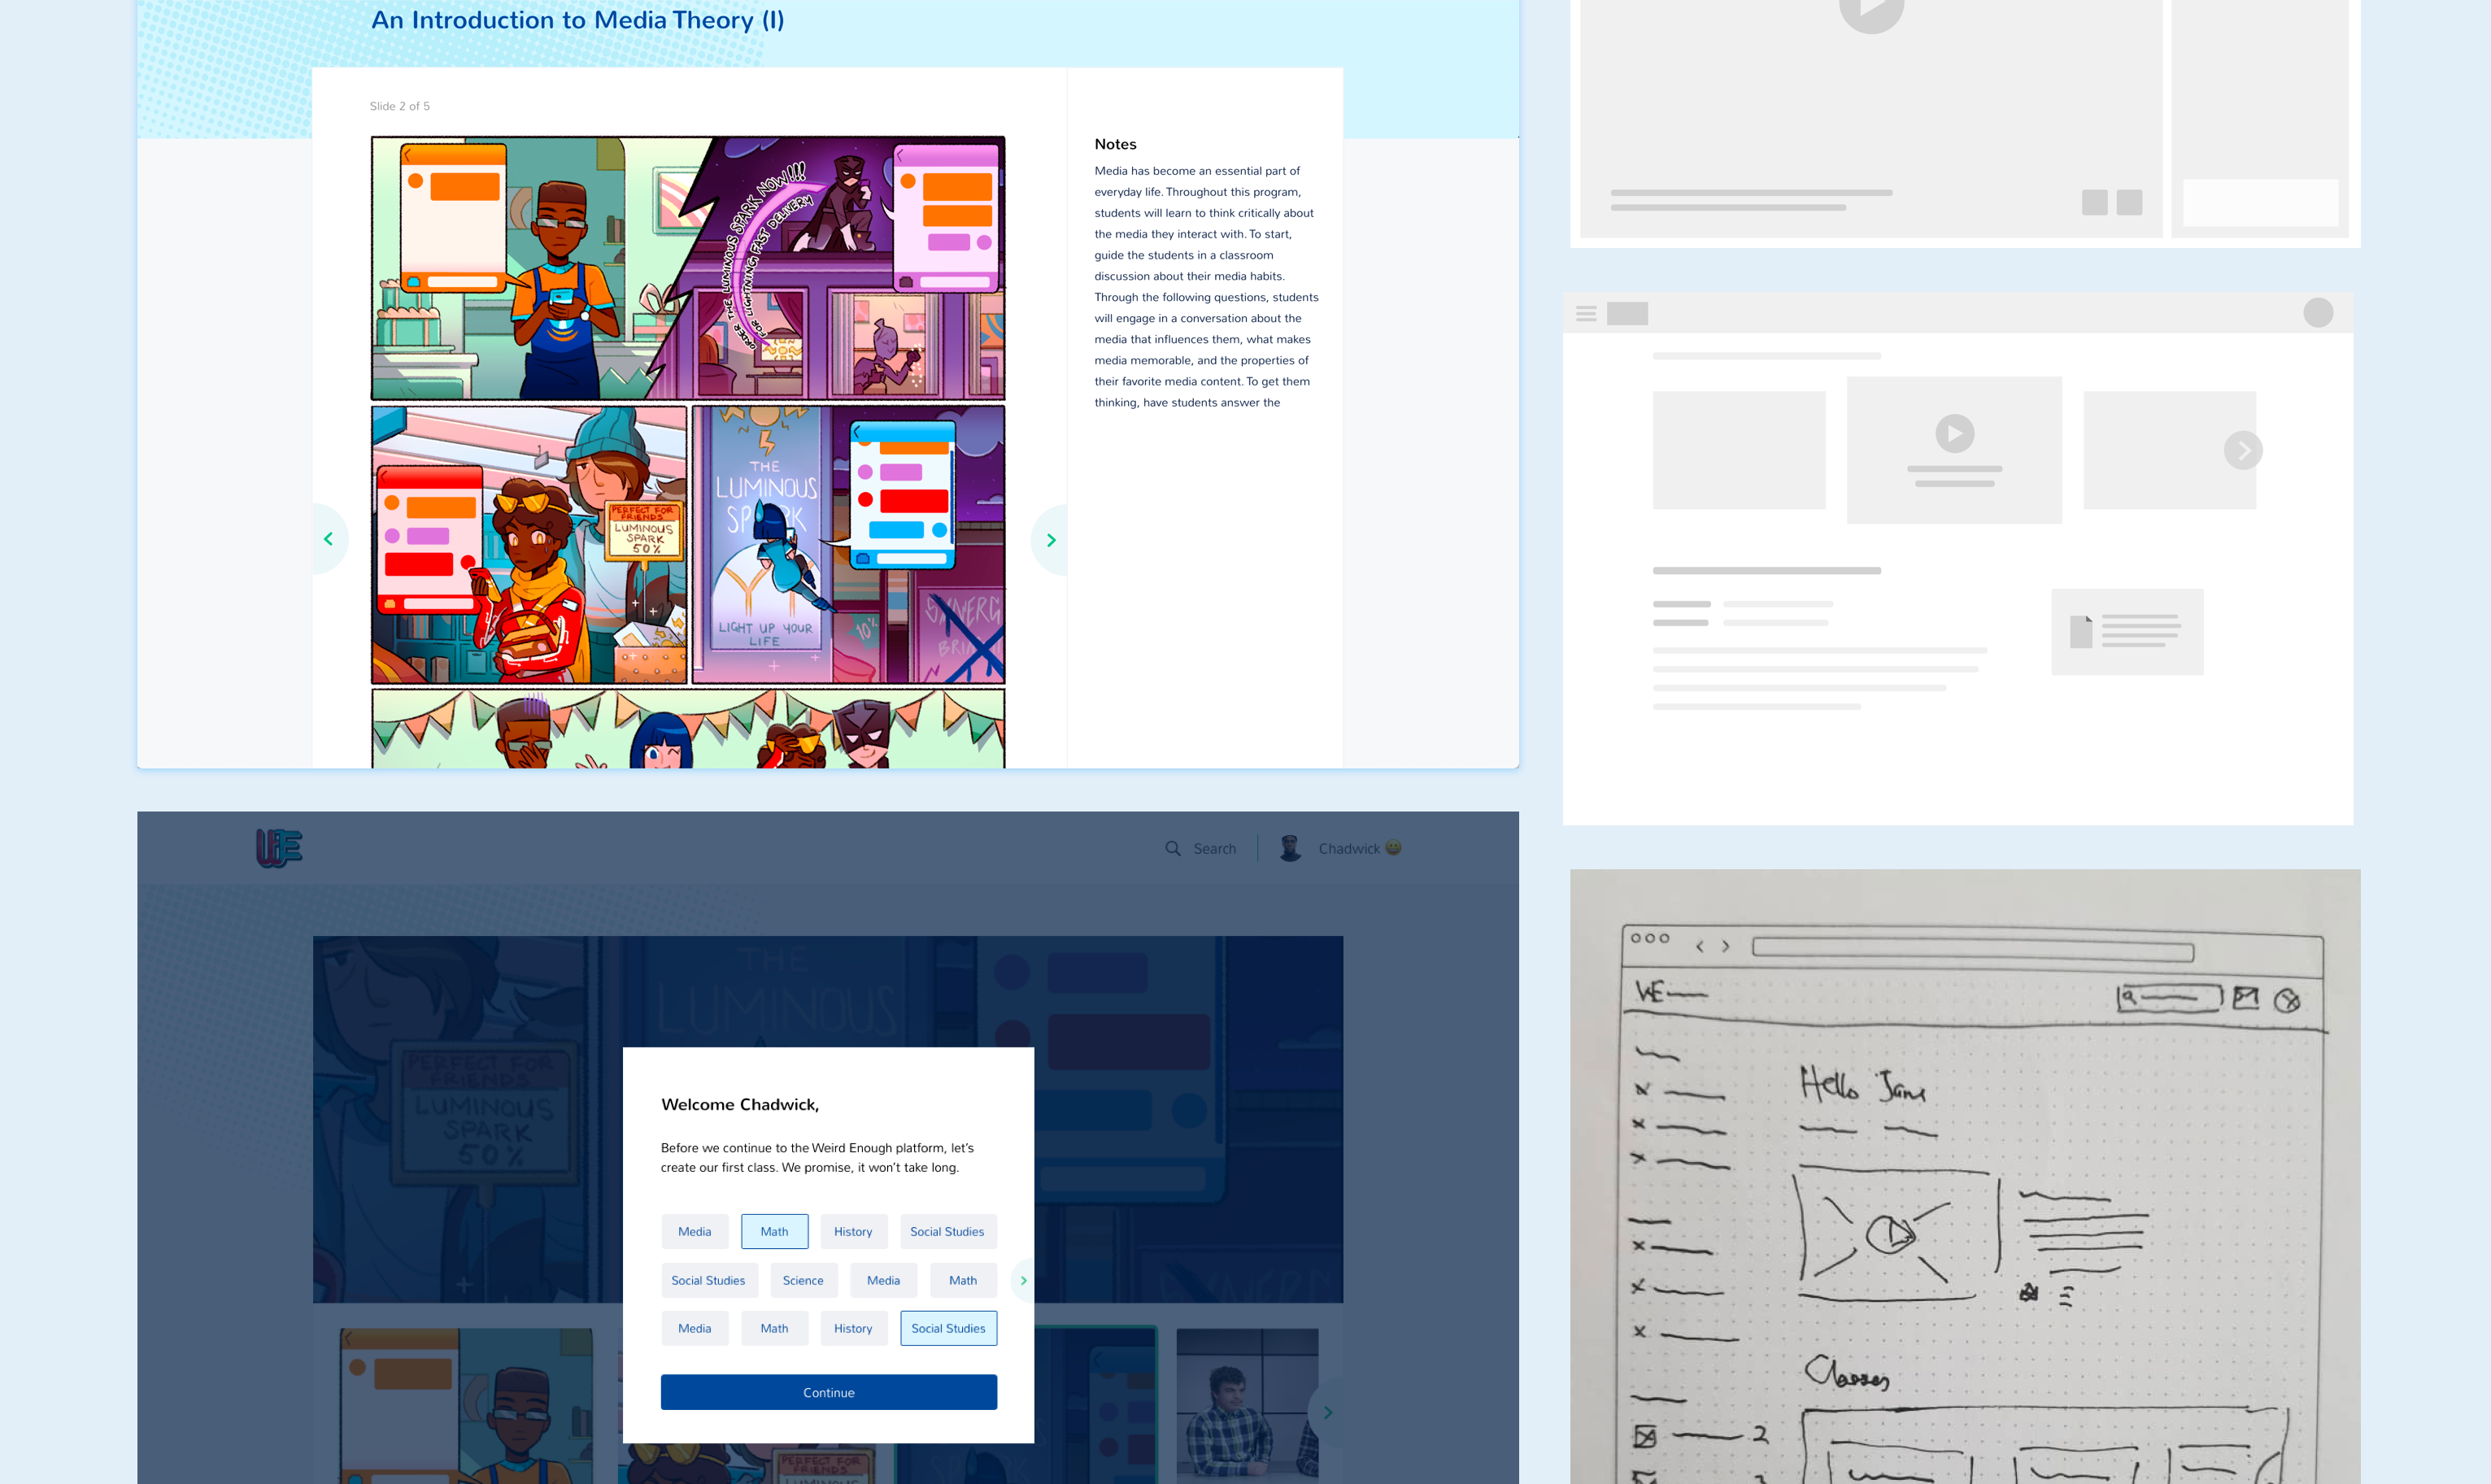Open search via the magnifier icon

pos(1172,848)
